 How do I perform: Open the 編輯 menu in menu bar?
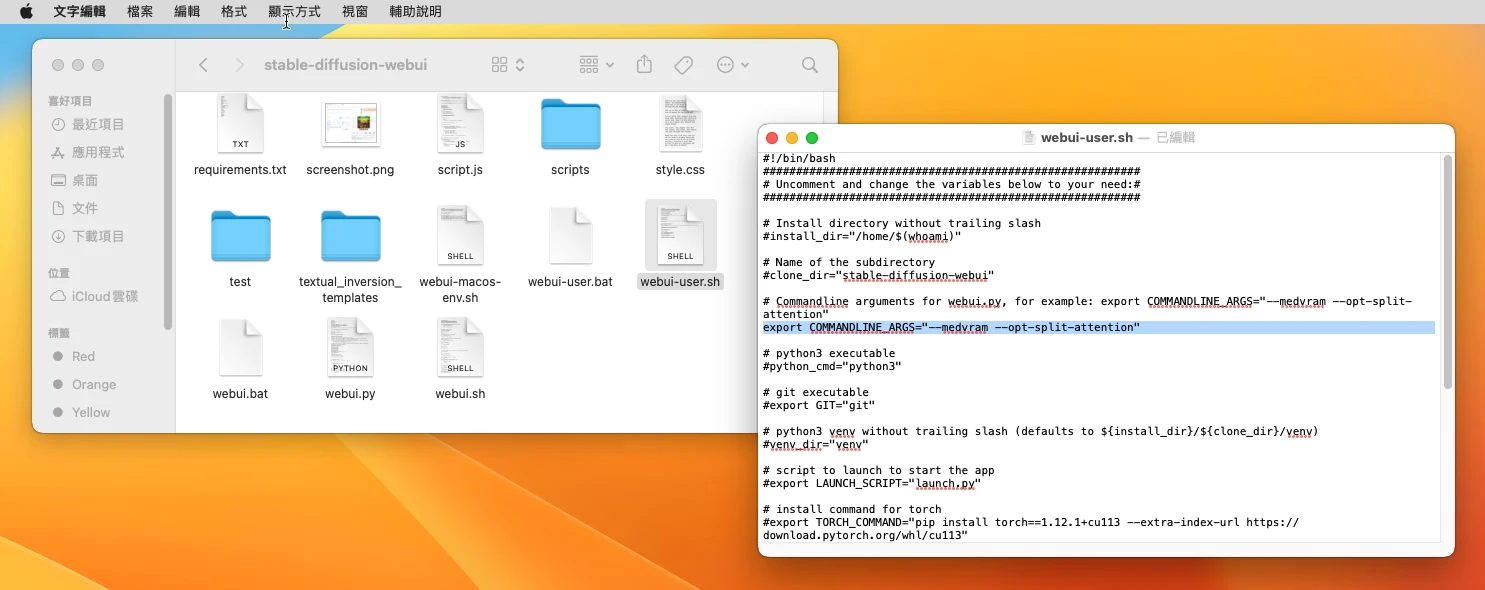click(187, 12)
